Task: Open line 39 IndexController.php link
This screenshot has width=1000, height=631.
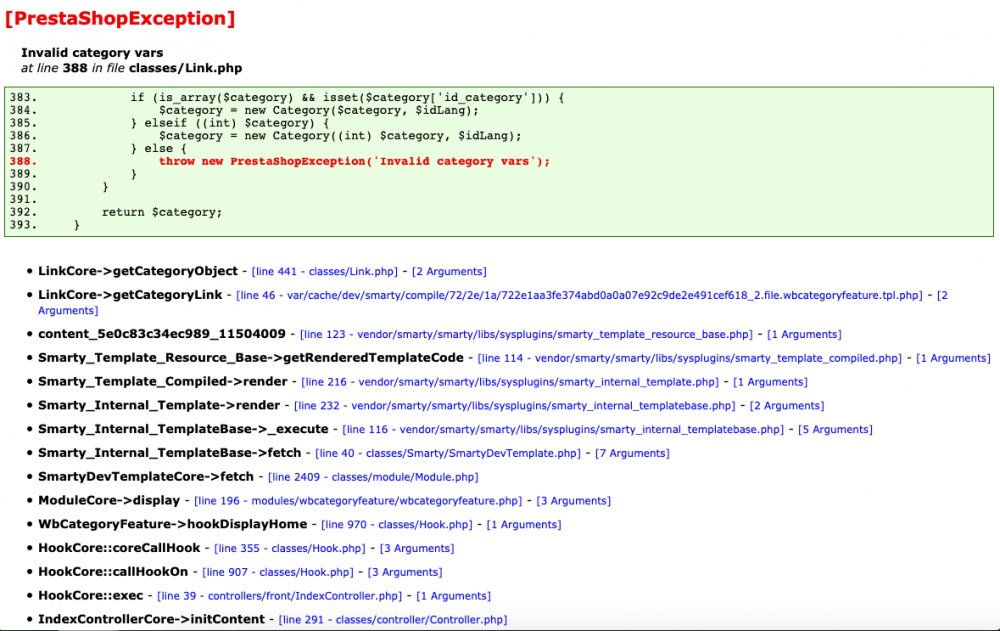Action: click(279, 596)
